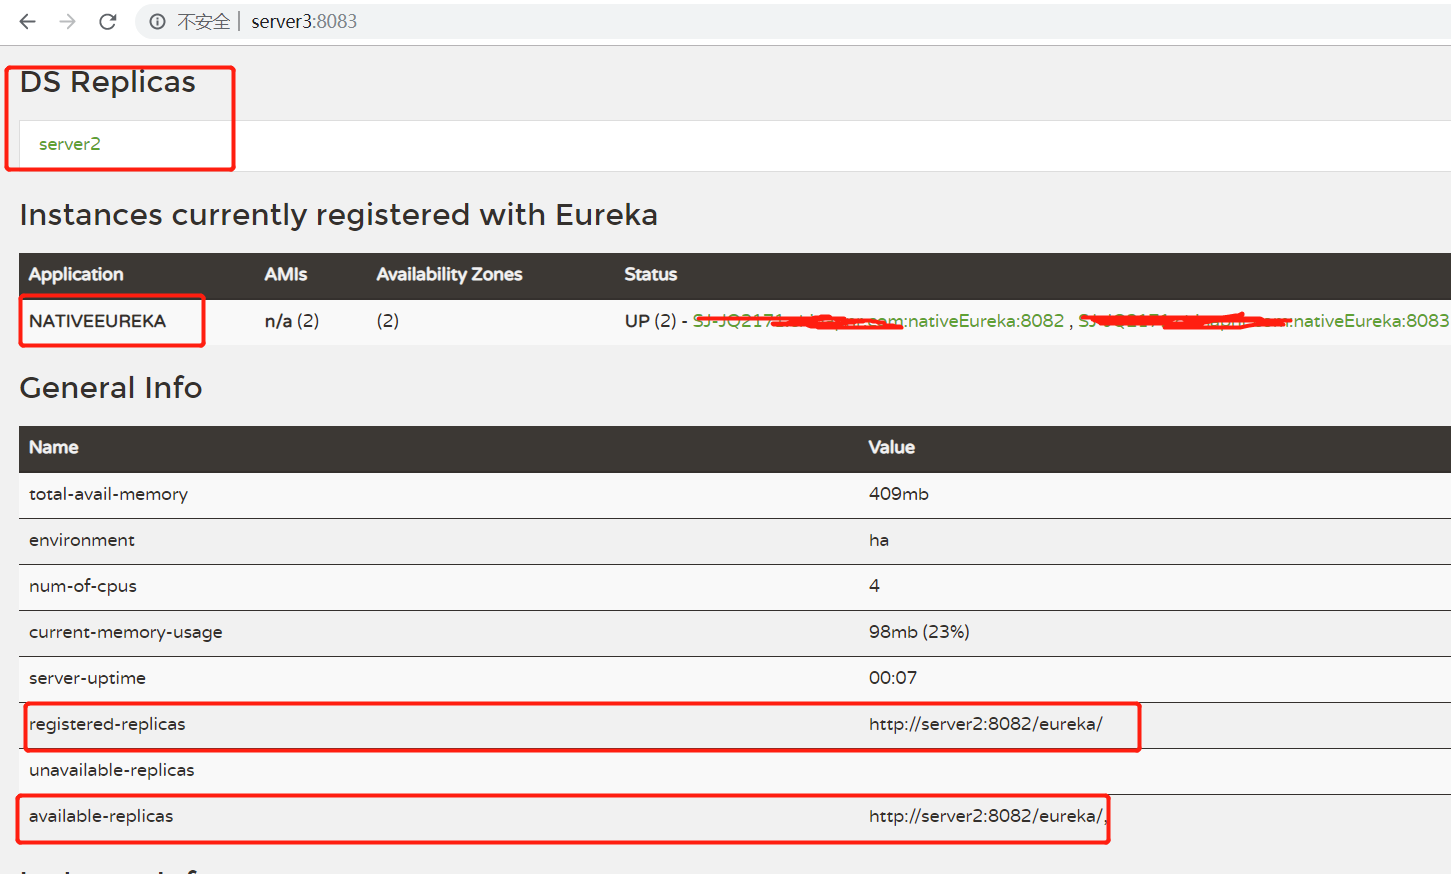Click the NATIVEEUREKA application link
Screen dimensions: 1451x874
[91, 320]
